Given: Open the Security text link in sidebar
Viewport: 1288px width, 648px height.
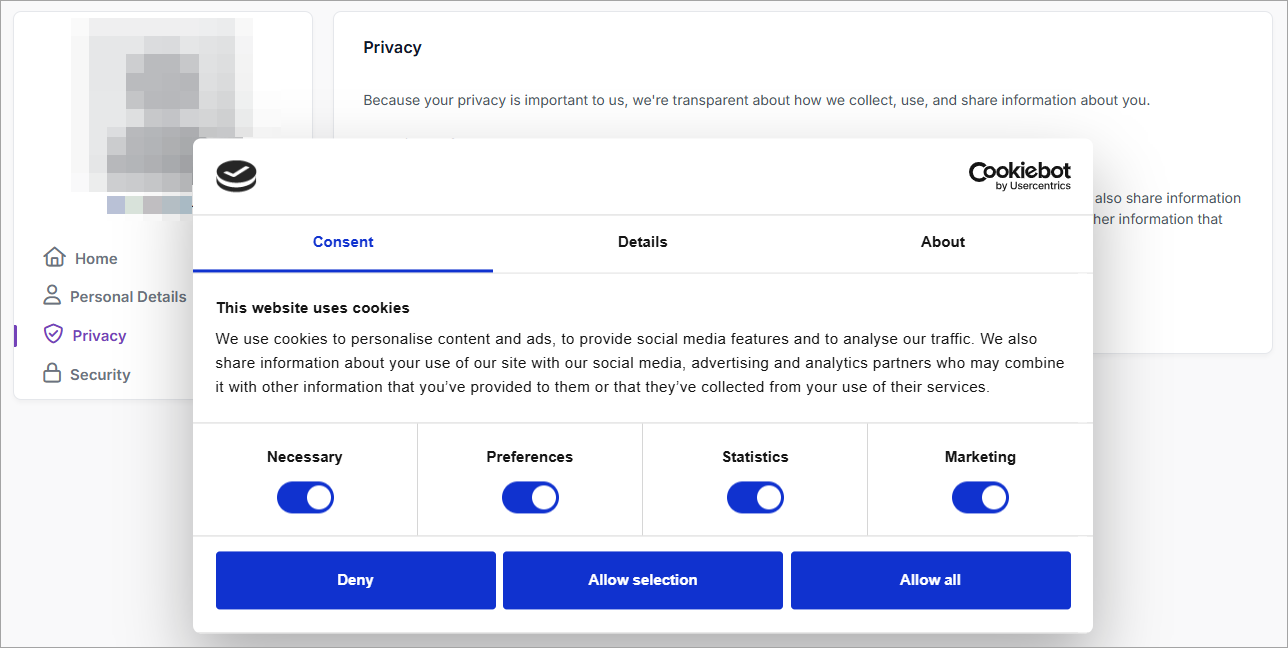Looking at the screenshot, I should point(100,375).
